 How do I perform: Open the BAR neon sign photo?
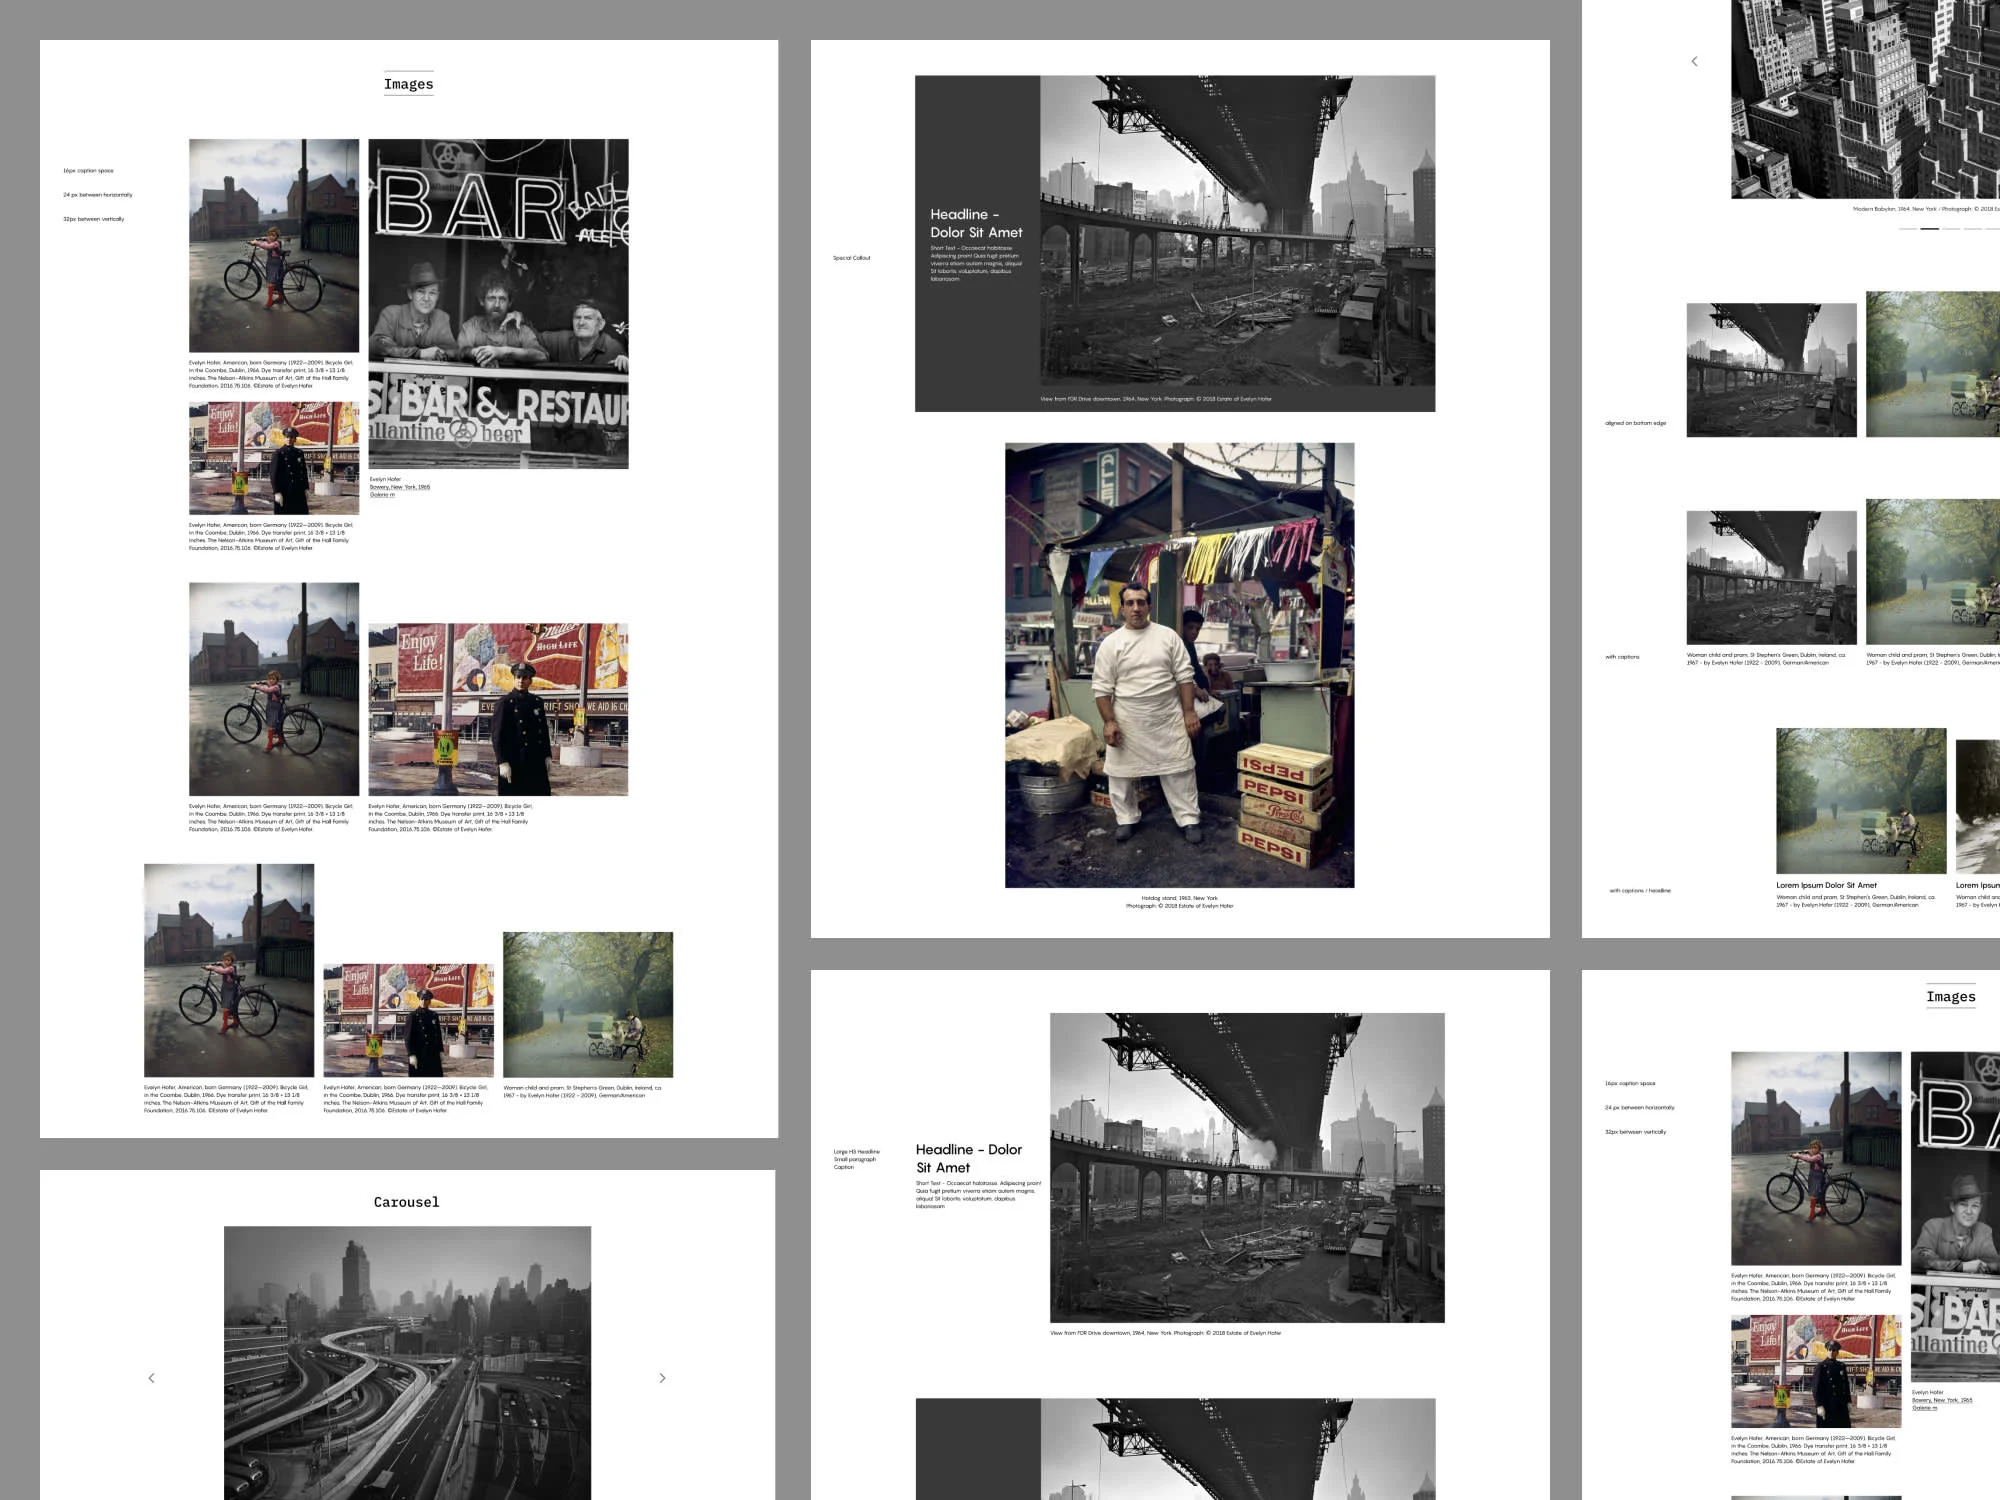pos(498,303)
